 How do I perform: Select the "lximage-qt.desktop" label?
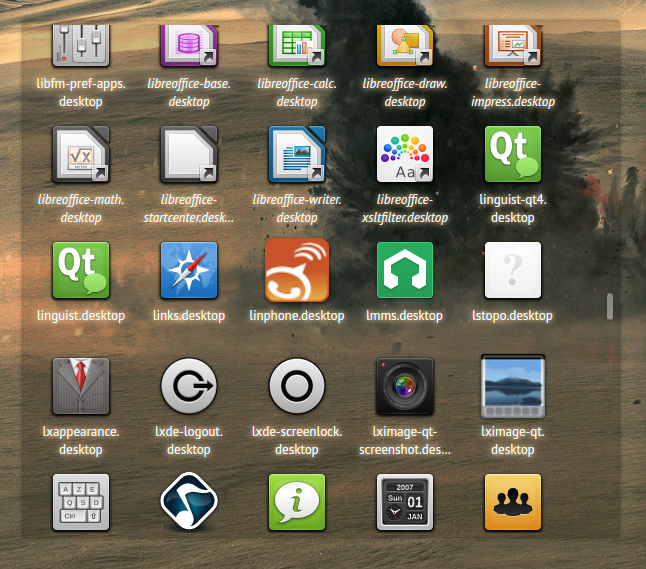click(x=513, y=440)
